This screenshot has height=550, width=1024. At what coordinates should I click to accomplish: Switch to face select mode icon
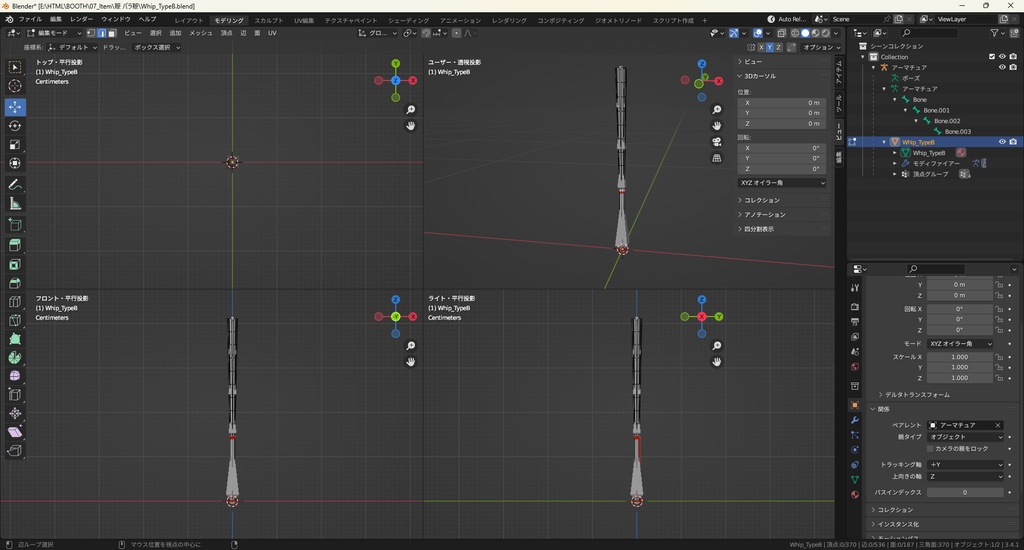pos(111,33)
